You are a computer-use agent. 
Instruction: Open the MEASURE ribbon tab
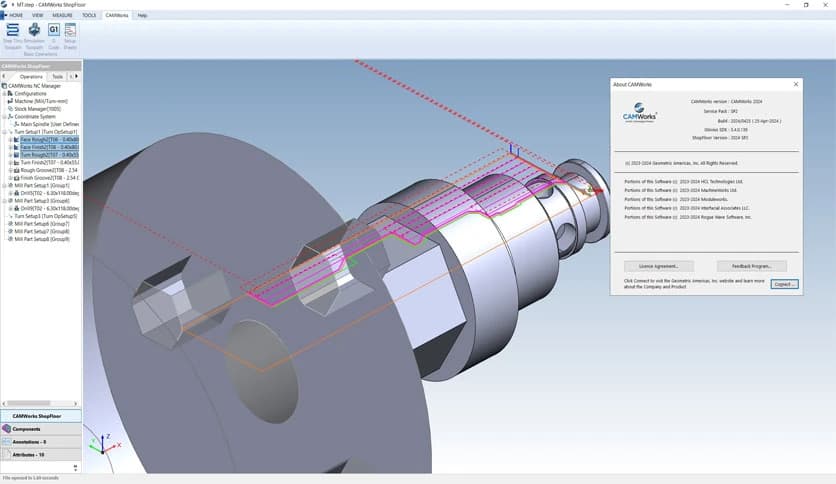point(62,16)
